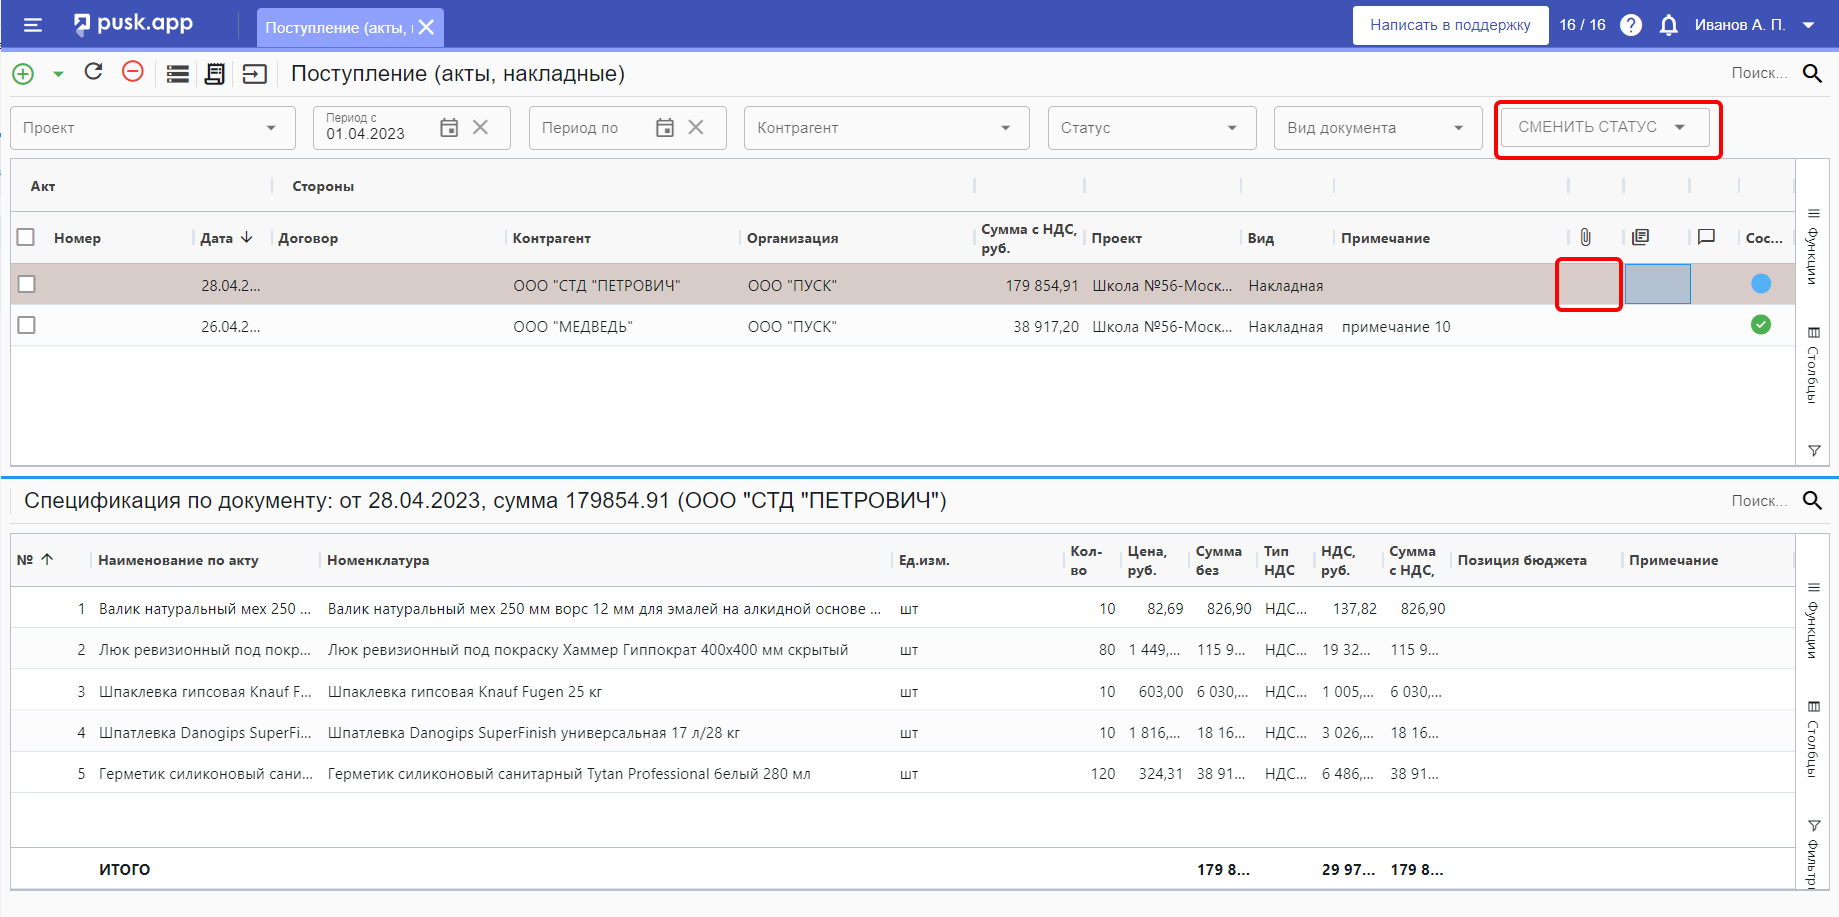Click the red delete icon
Screen dimensions: 1839x917
132,72
